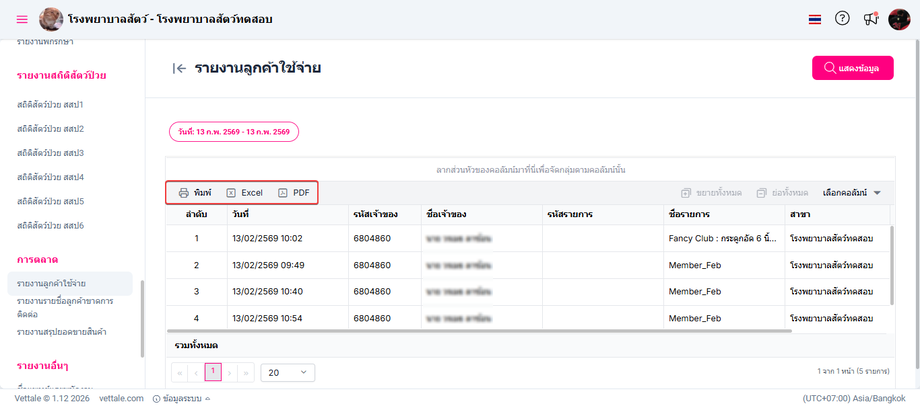The width and height of the screenshot is (920, 408).
Task: Open สถิติสัตว์ป่วย สสป3 report
Action: click(51, 153)
